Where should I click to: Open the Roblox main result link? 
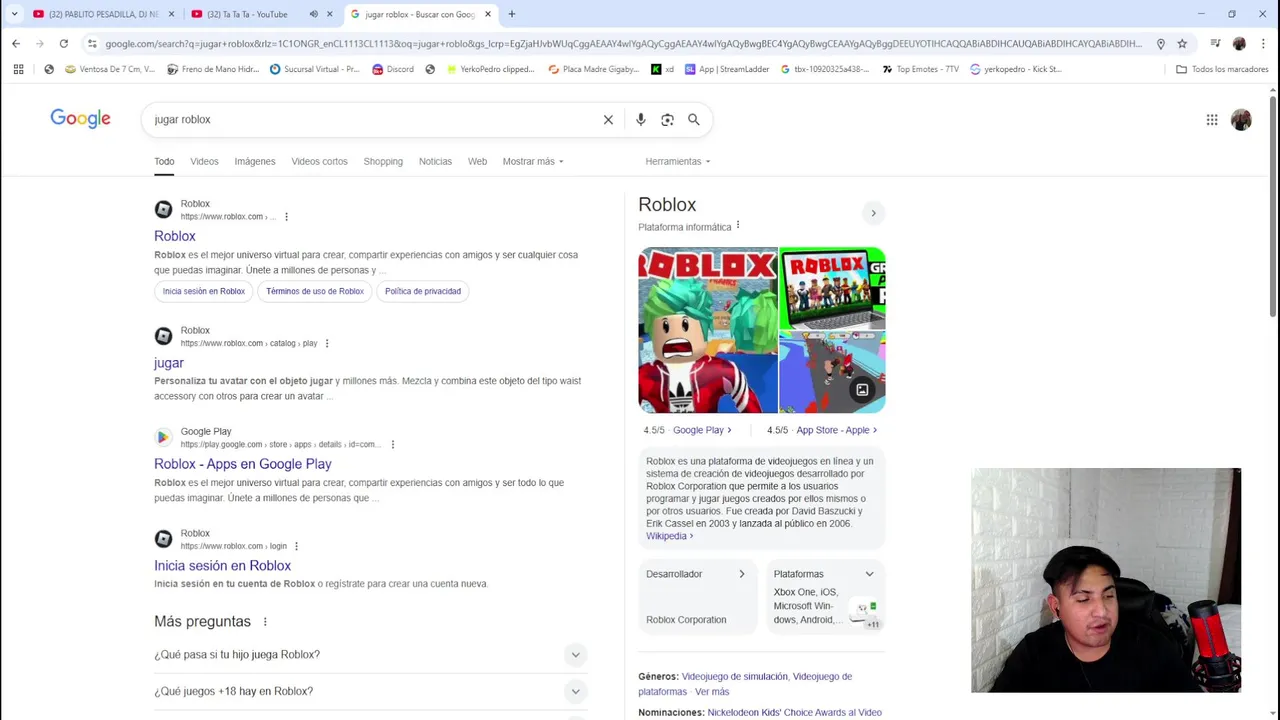(x=175, y=236)
